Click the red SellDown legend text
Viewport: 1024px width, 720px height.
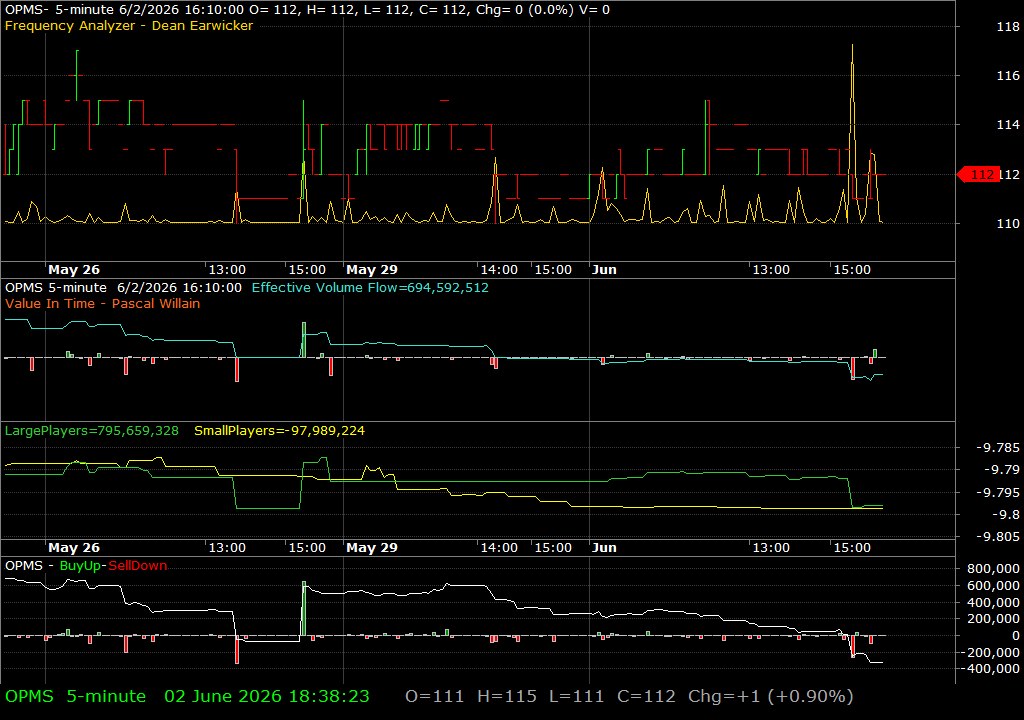coord(137,566)
